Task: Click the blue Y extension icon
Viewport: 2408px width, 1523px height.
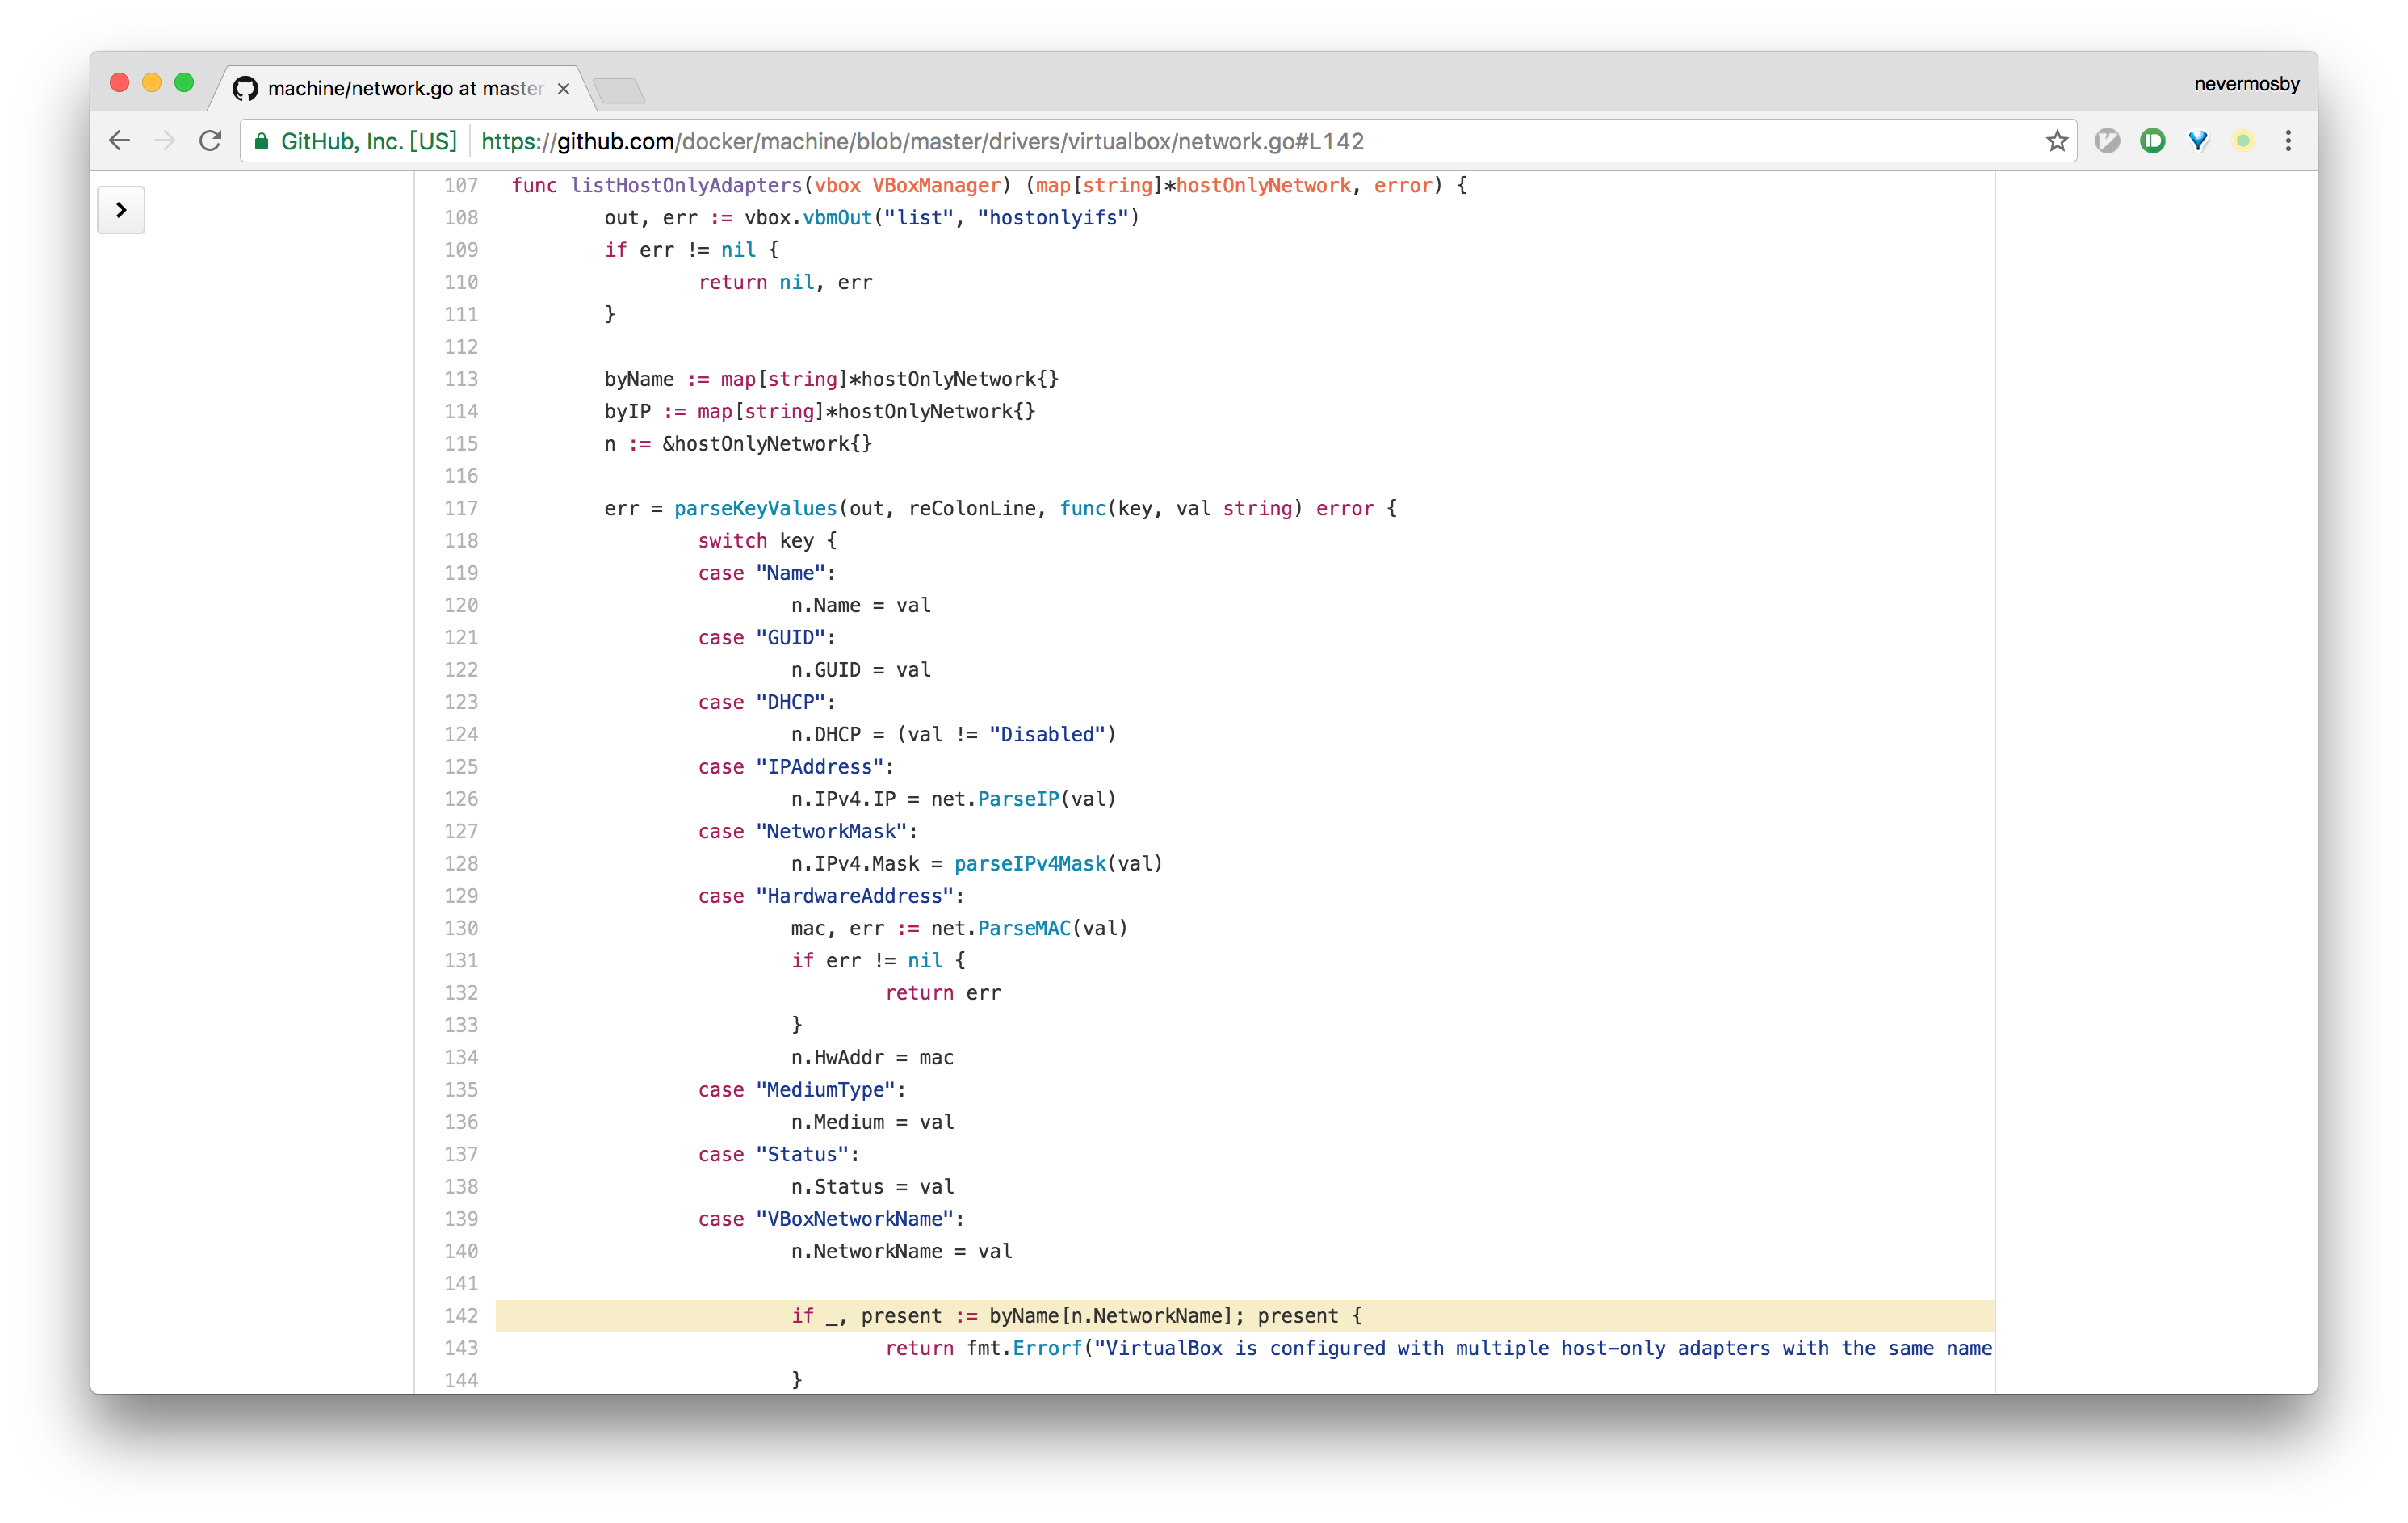Action: (2198, 141)
